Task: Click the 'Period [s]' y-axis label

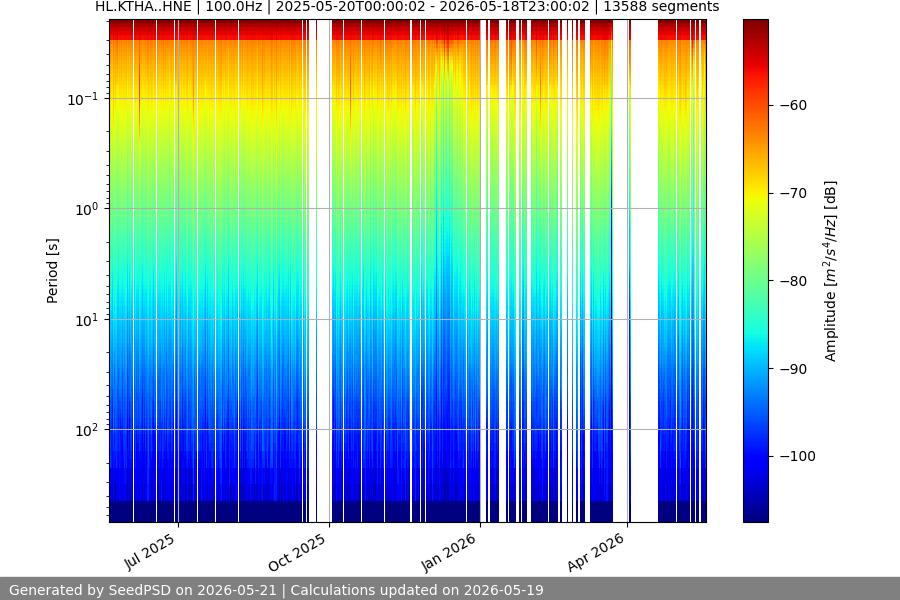Action: point(52,271)
